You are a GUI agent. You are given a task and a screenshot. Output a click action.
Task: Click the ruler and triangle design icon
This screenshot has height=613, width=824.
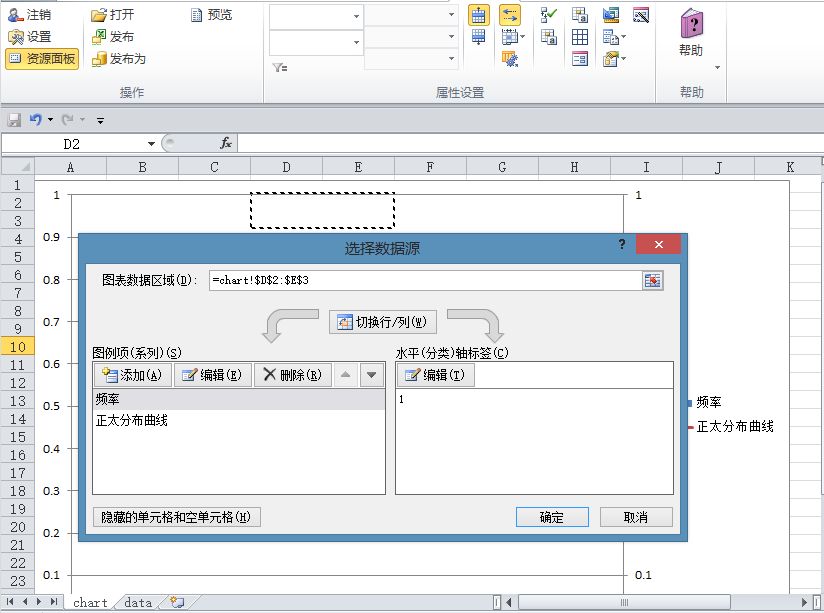611,15
